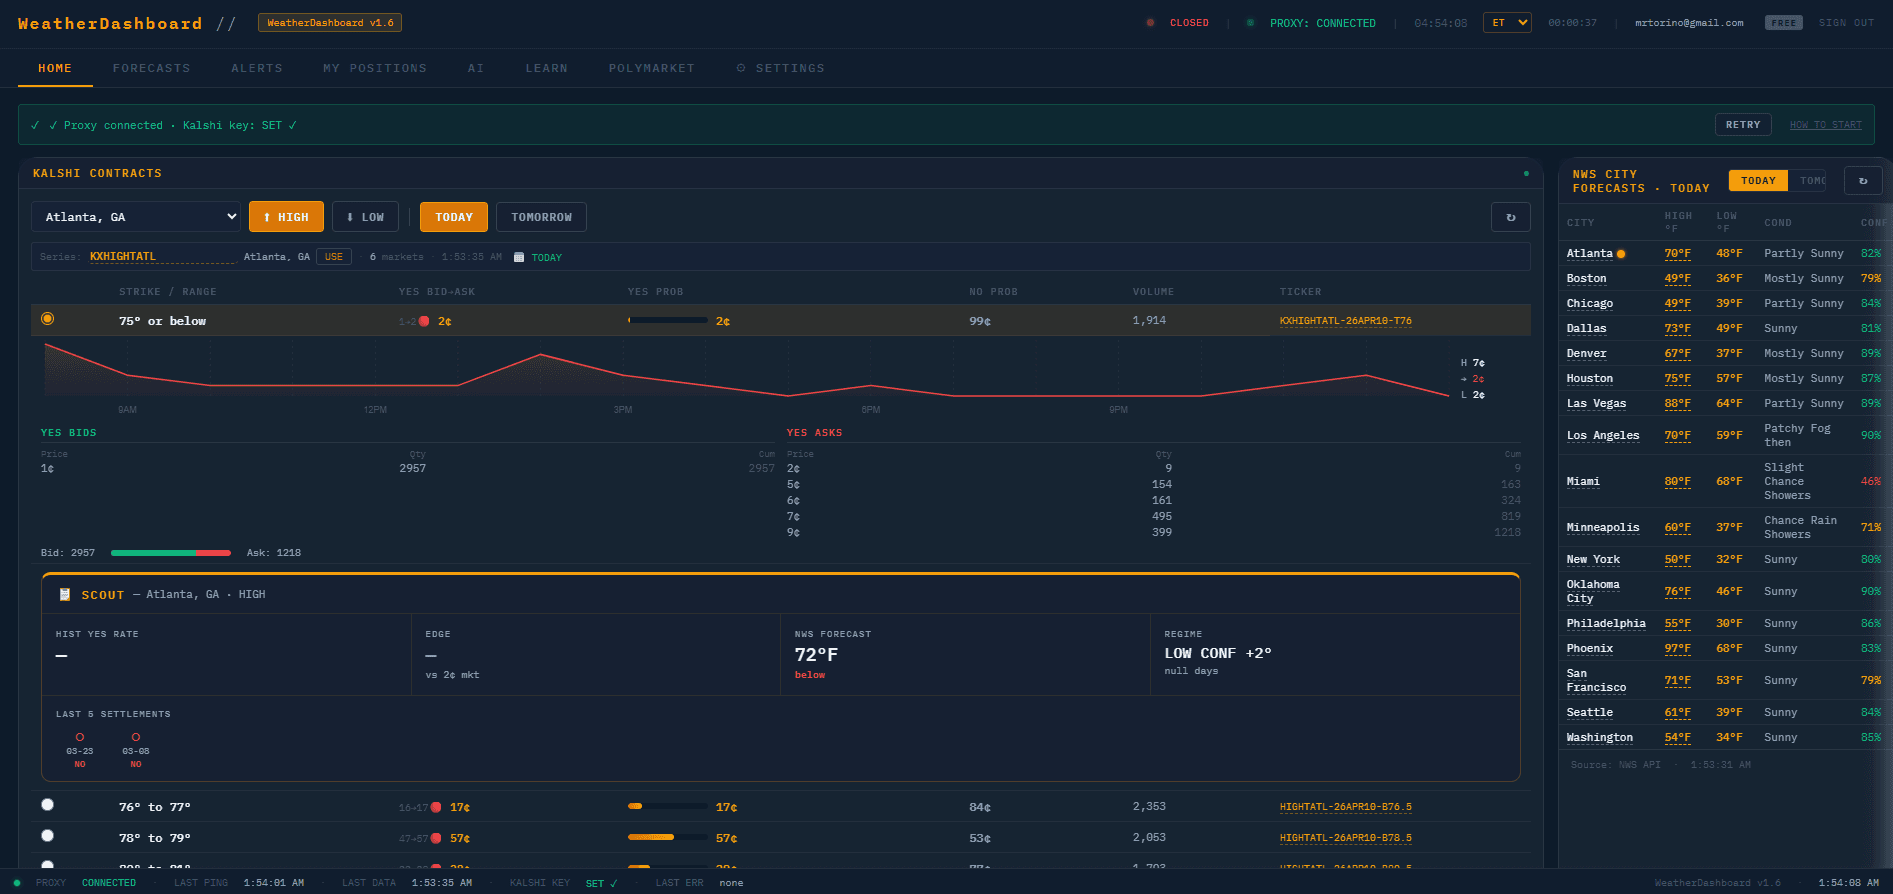This screenshot has height=894, width=1893.
Task: Click red market-closed status dot in header
Action: [x=1150, y=23]
